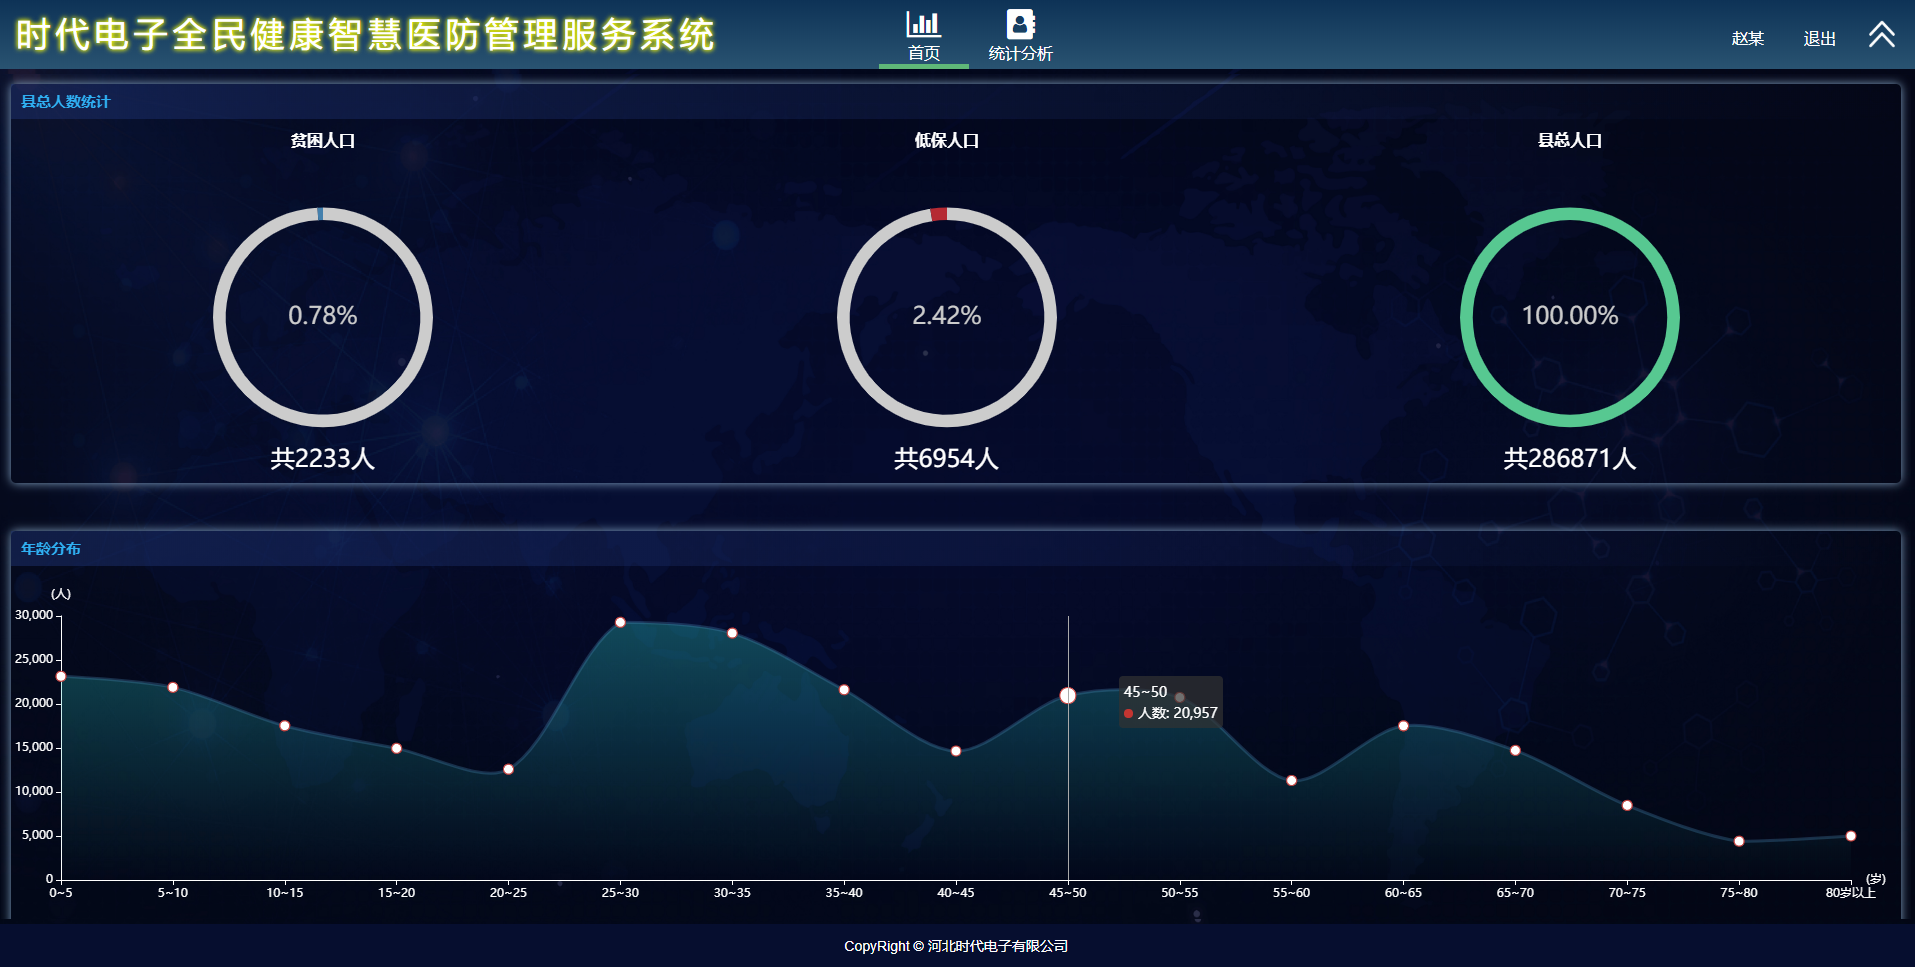
Task: Select the 25~30 data point on chart
Action: click(x=620, y=623)
